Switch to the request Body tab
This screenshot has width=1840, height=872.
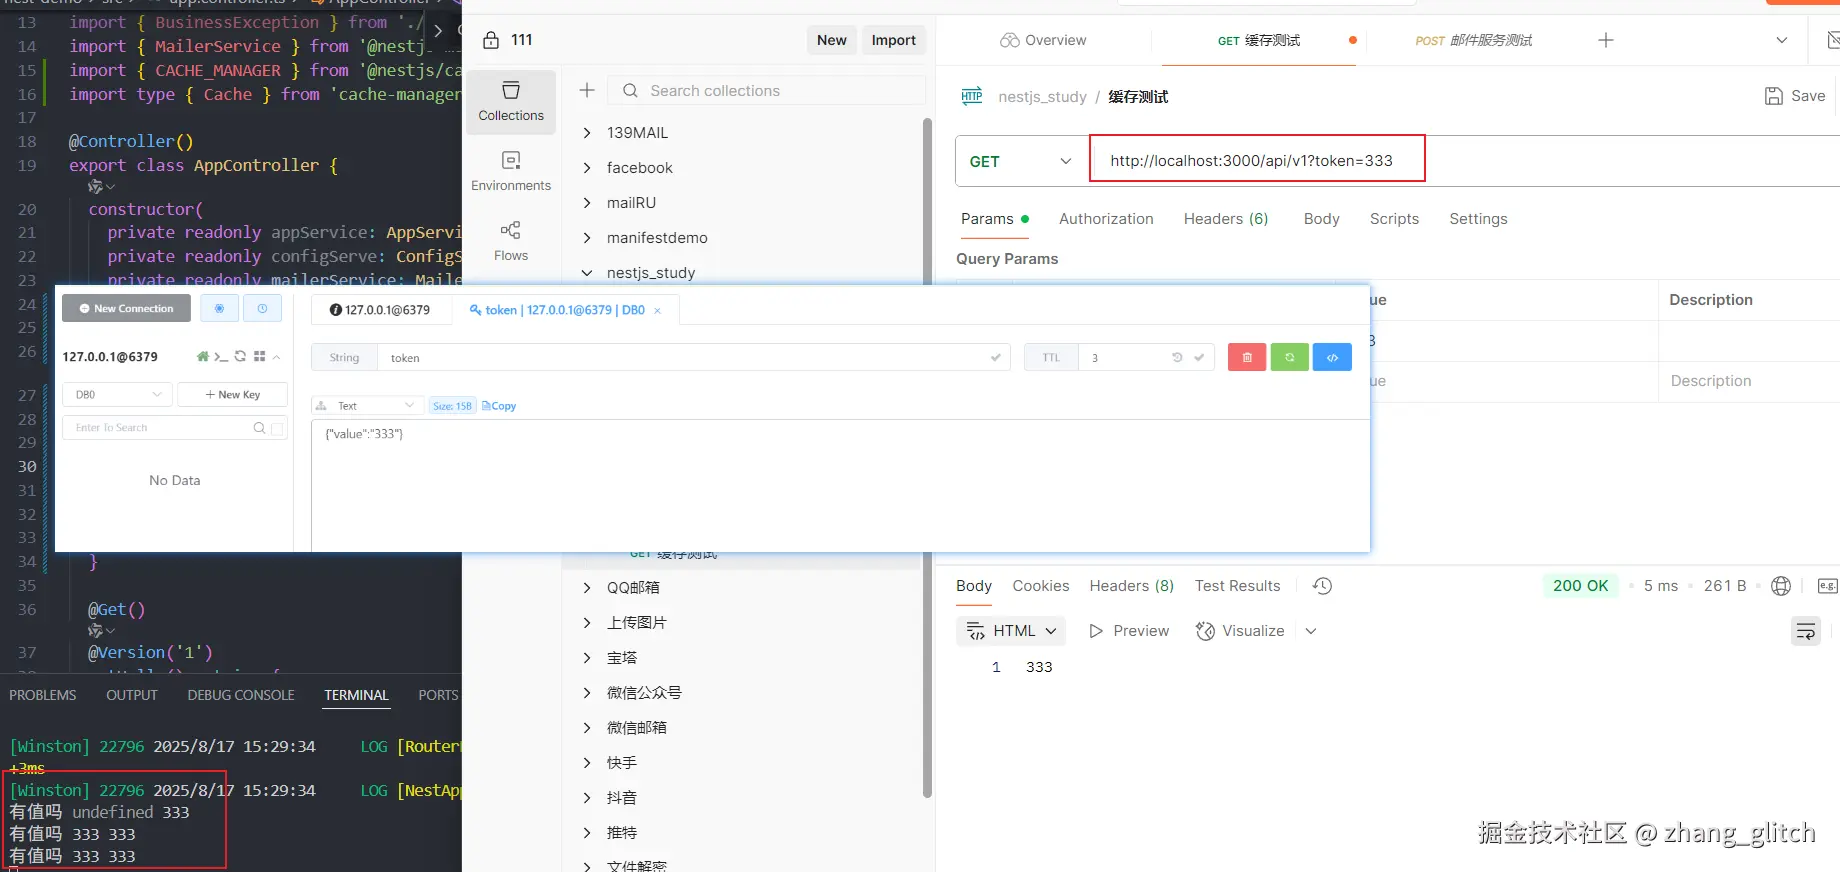click(1321, 219)
